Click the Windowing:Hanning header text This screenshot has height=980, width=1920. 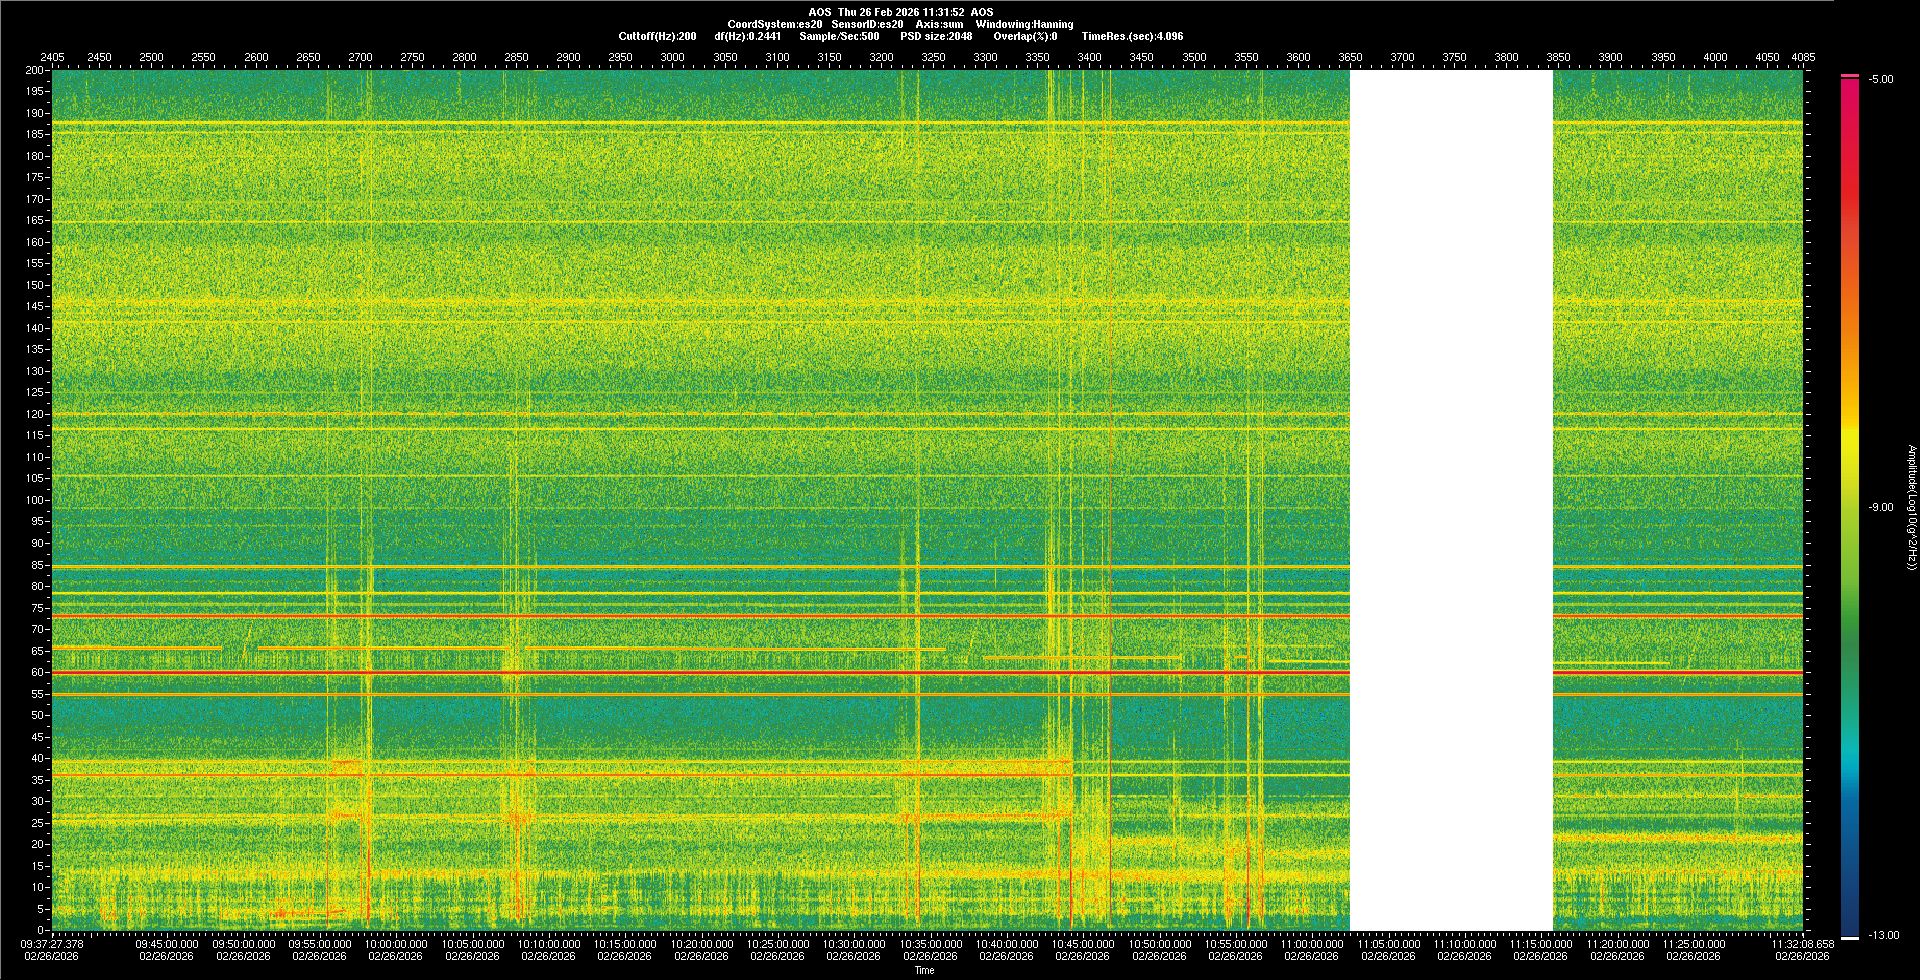click(1024, 24)
